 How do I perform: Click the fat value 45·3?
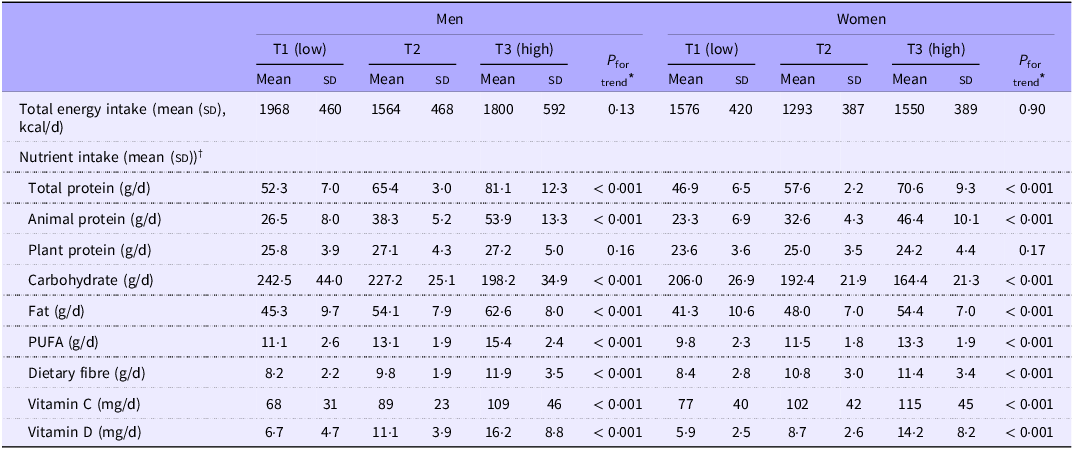pyautogui.click(x=274, y=311)
